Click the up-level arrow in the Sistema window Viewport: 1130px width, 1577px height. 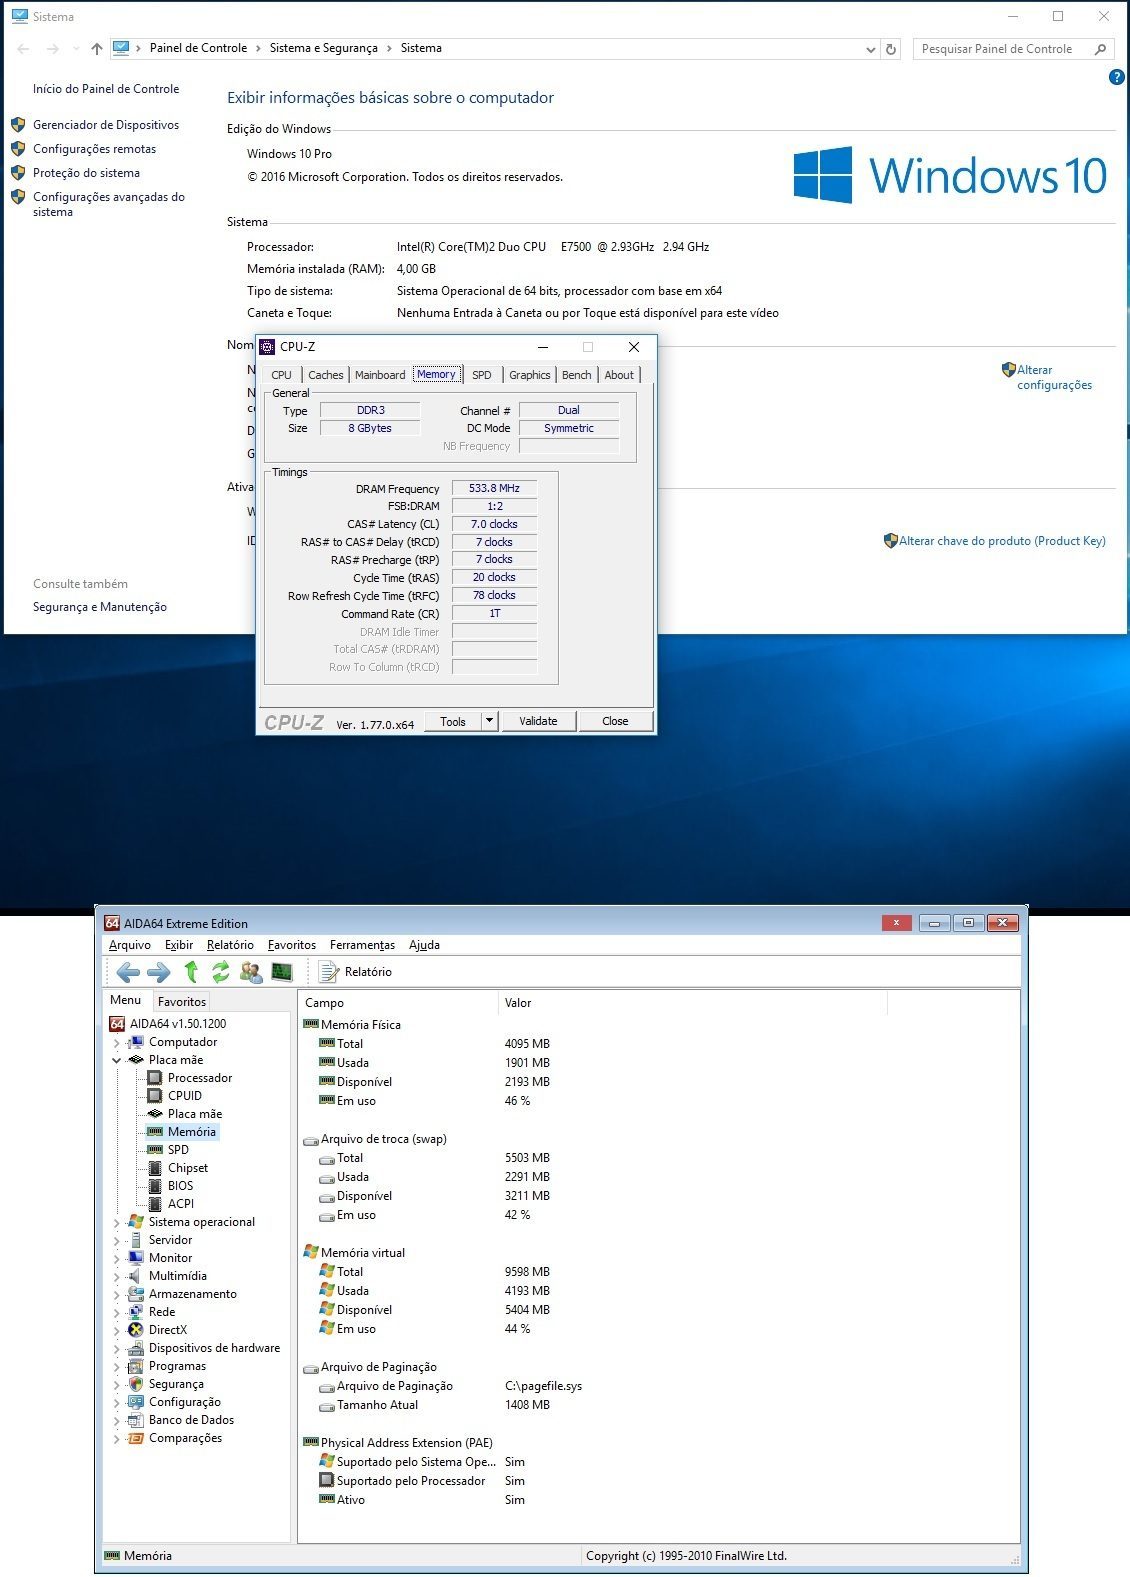pyautogui.click(x=96, y=48)
